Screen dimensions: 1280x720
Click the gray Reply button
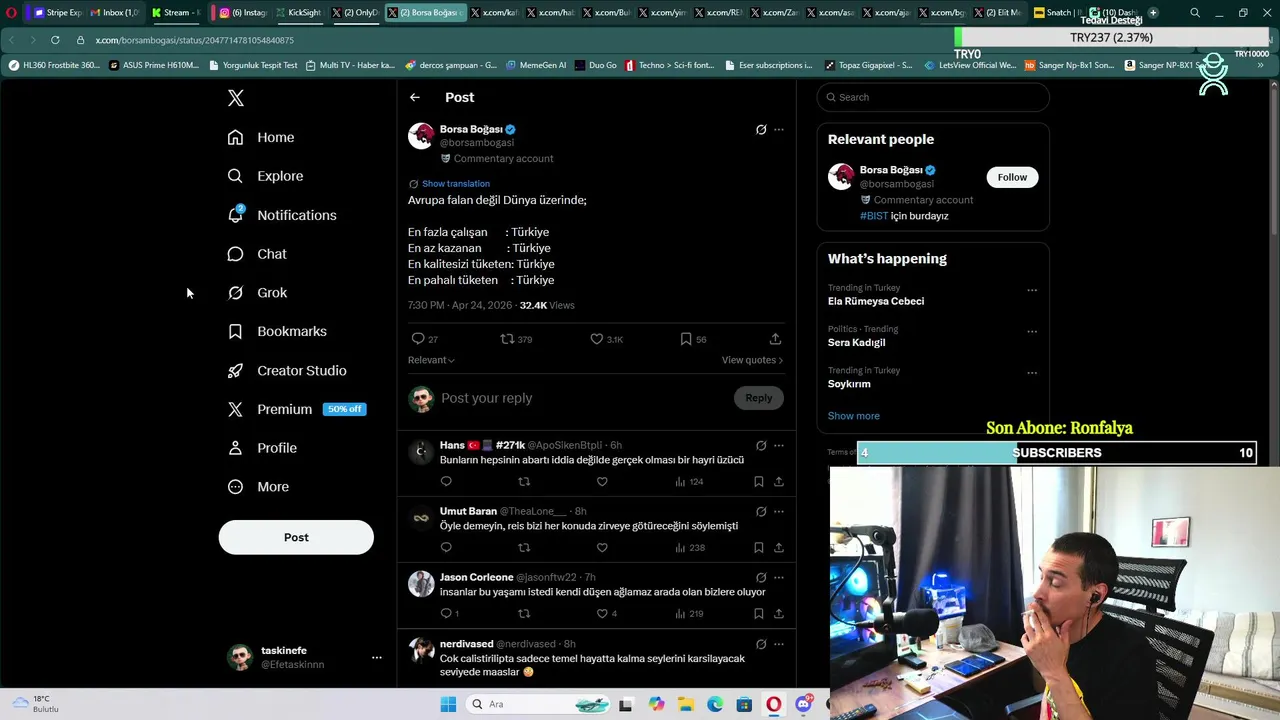(x=759, y=398)
